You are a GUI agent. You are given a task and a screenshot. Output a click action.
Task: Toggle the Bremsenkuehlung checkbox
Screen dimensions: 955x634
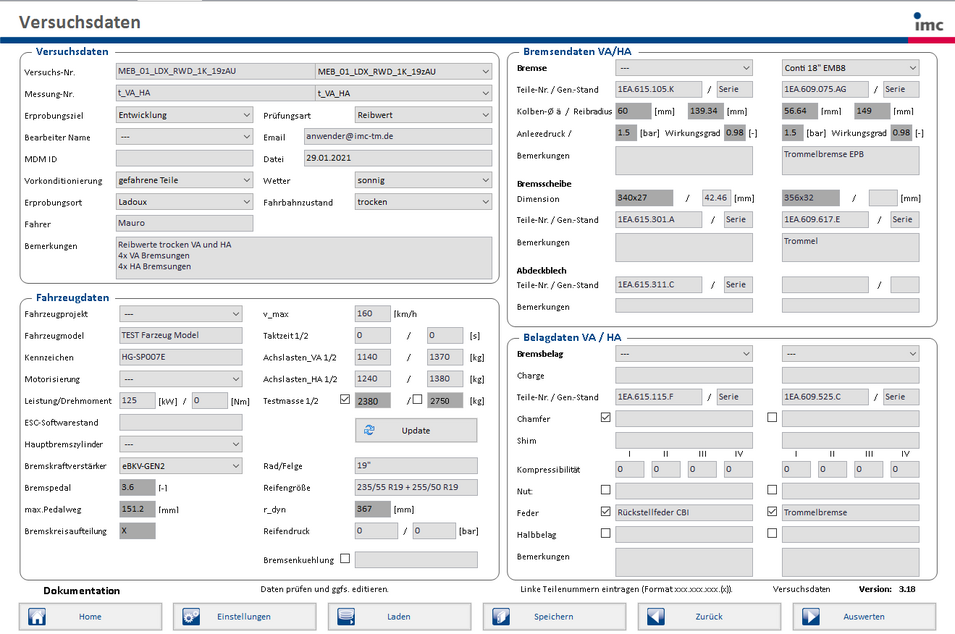(x=345, y=559)
